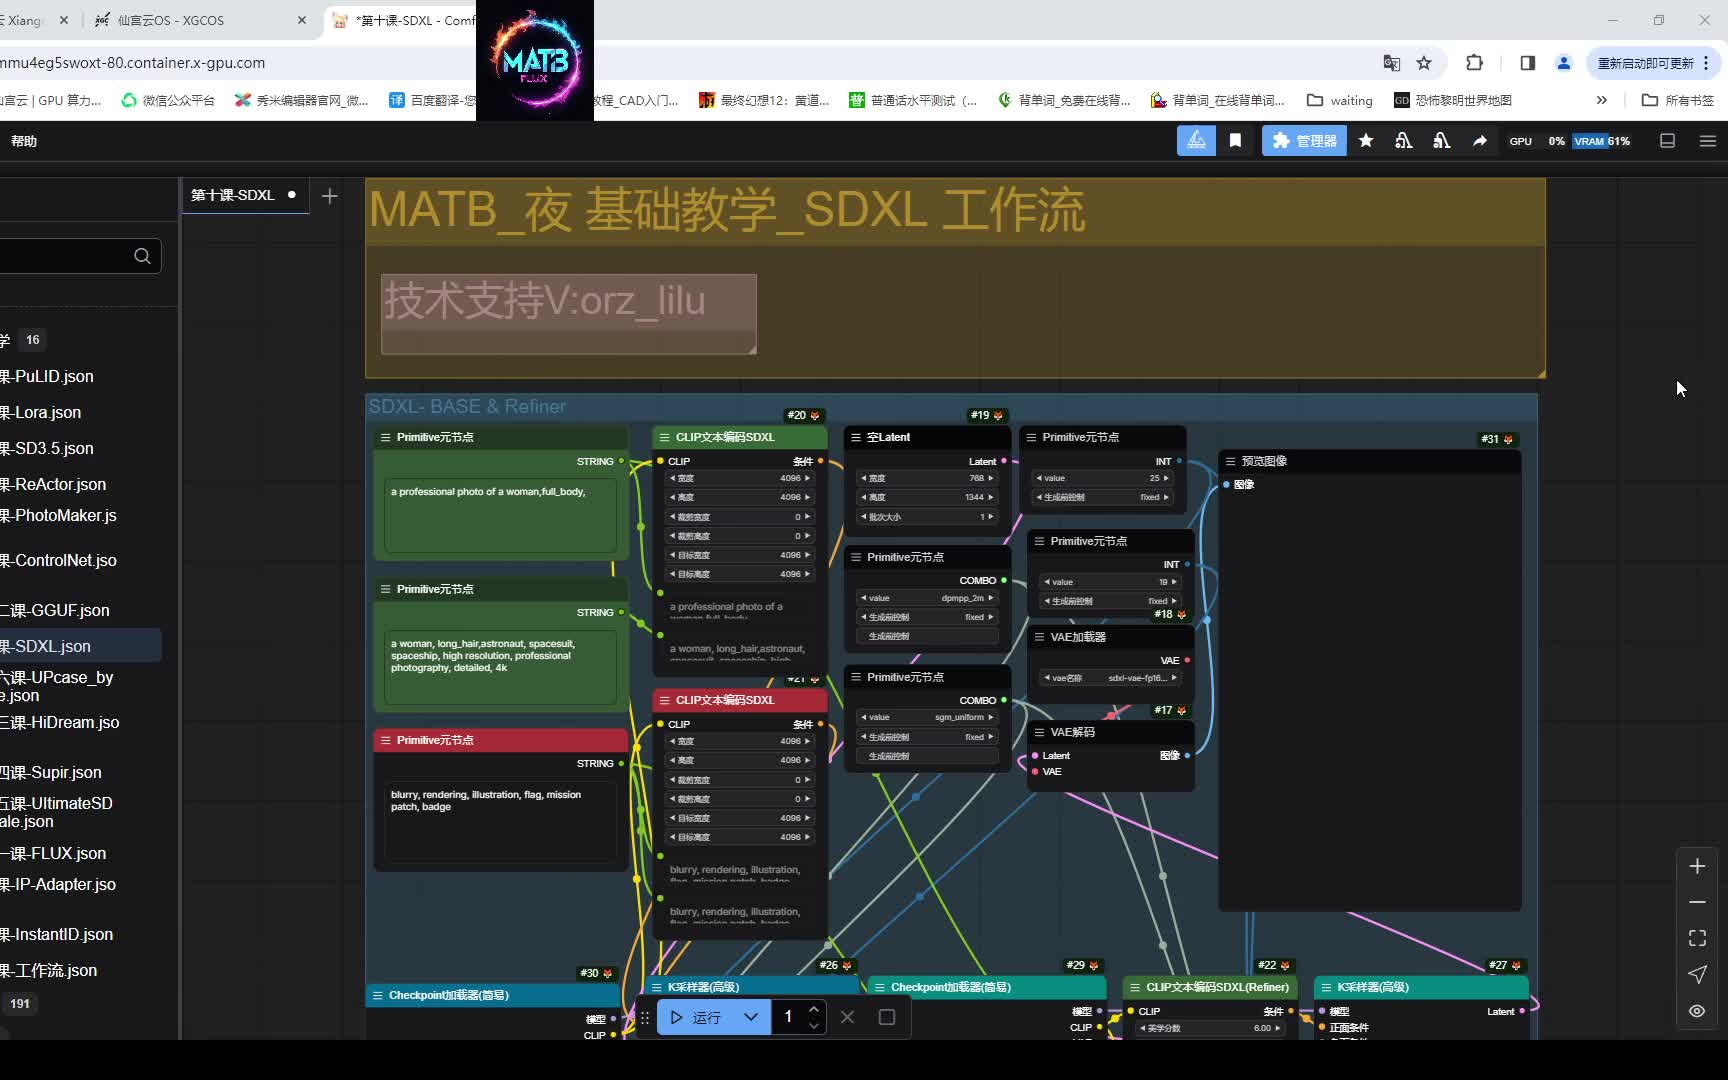Click the 高度 1344 field in 空Latent
1728x1080 pixels.
coord(928,497)
